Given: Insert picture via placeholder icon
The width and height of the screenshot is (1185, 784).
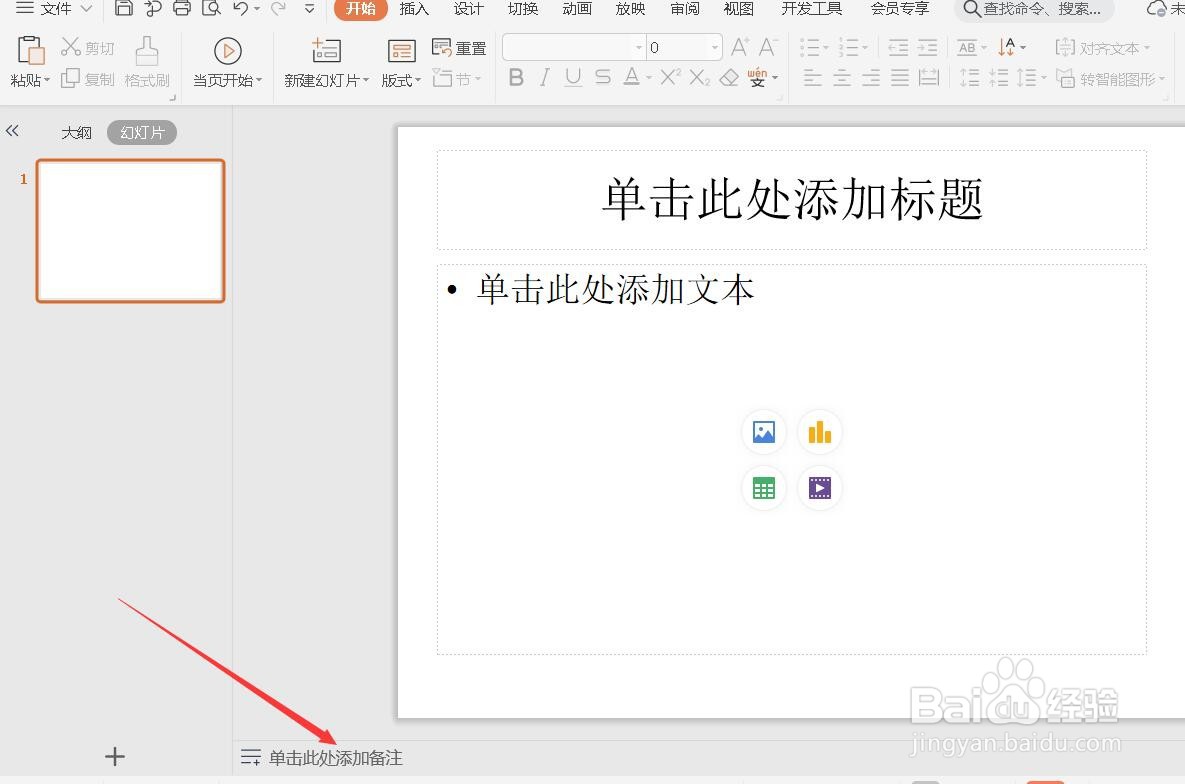Looking at the screenshot, I should tap(764, 432).
